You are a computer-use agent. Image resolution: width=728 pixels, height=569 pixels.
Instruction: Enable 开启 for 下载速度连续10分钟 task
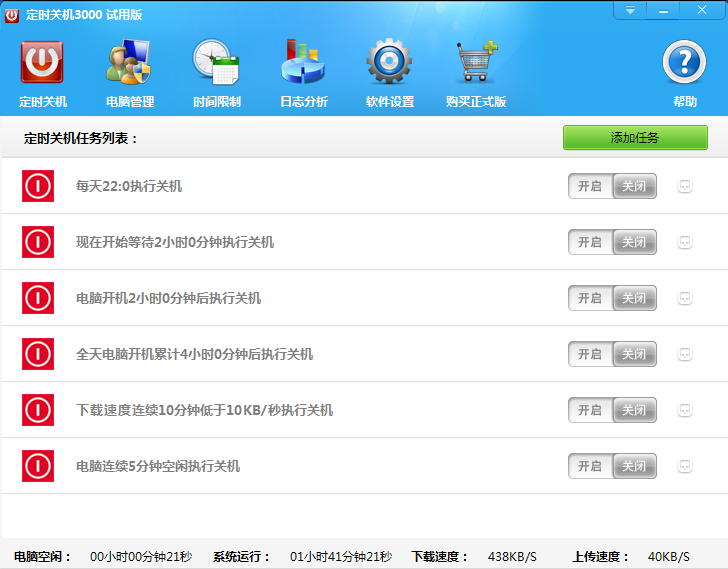[590, 410]
